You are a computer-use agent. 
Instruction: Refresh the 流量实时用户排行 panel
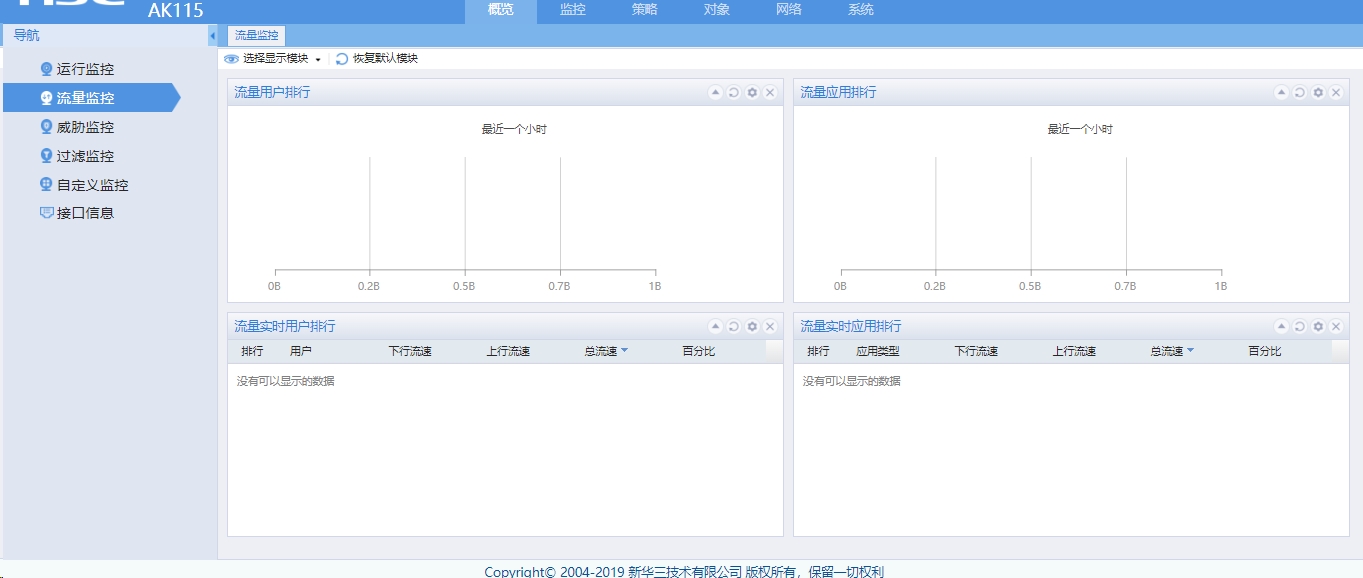[733, 327]
